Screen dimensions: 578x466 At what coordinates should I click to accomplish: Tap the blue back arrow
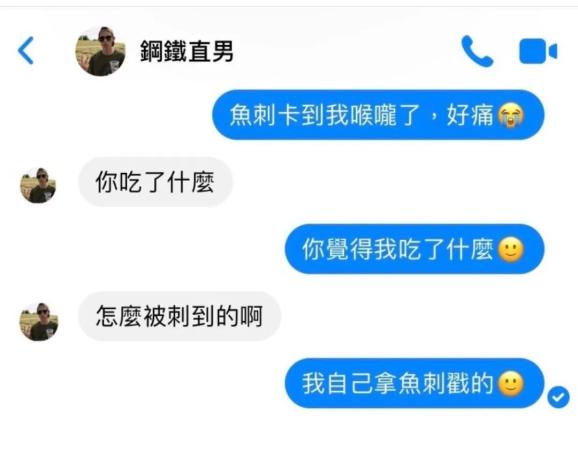[26, 51]
